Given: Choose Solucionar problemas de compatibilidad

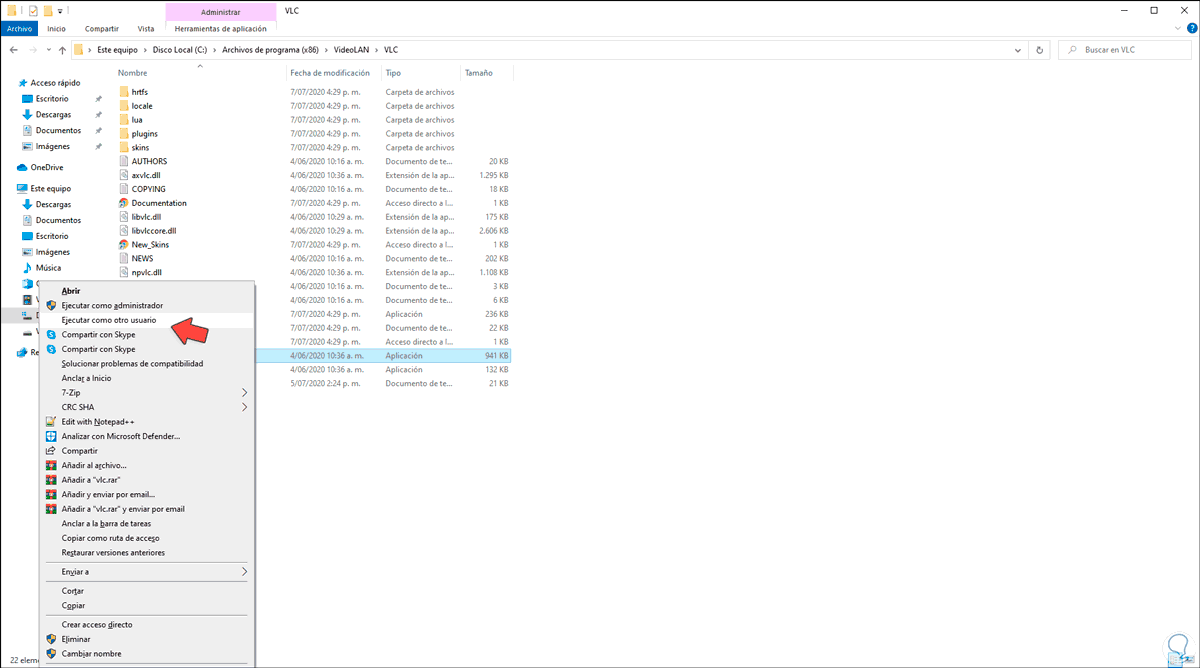Looking at the screenshot, I should click(x=132, y=364).
